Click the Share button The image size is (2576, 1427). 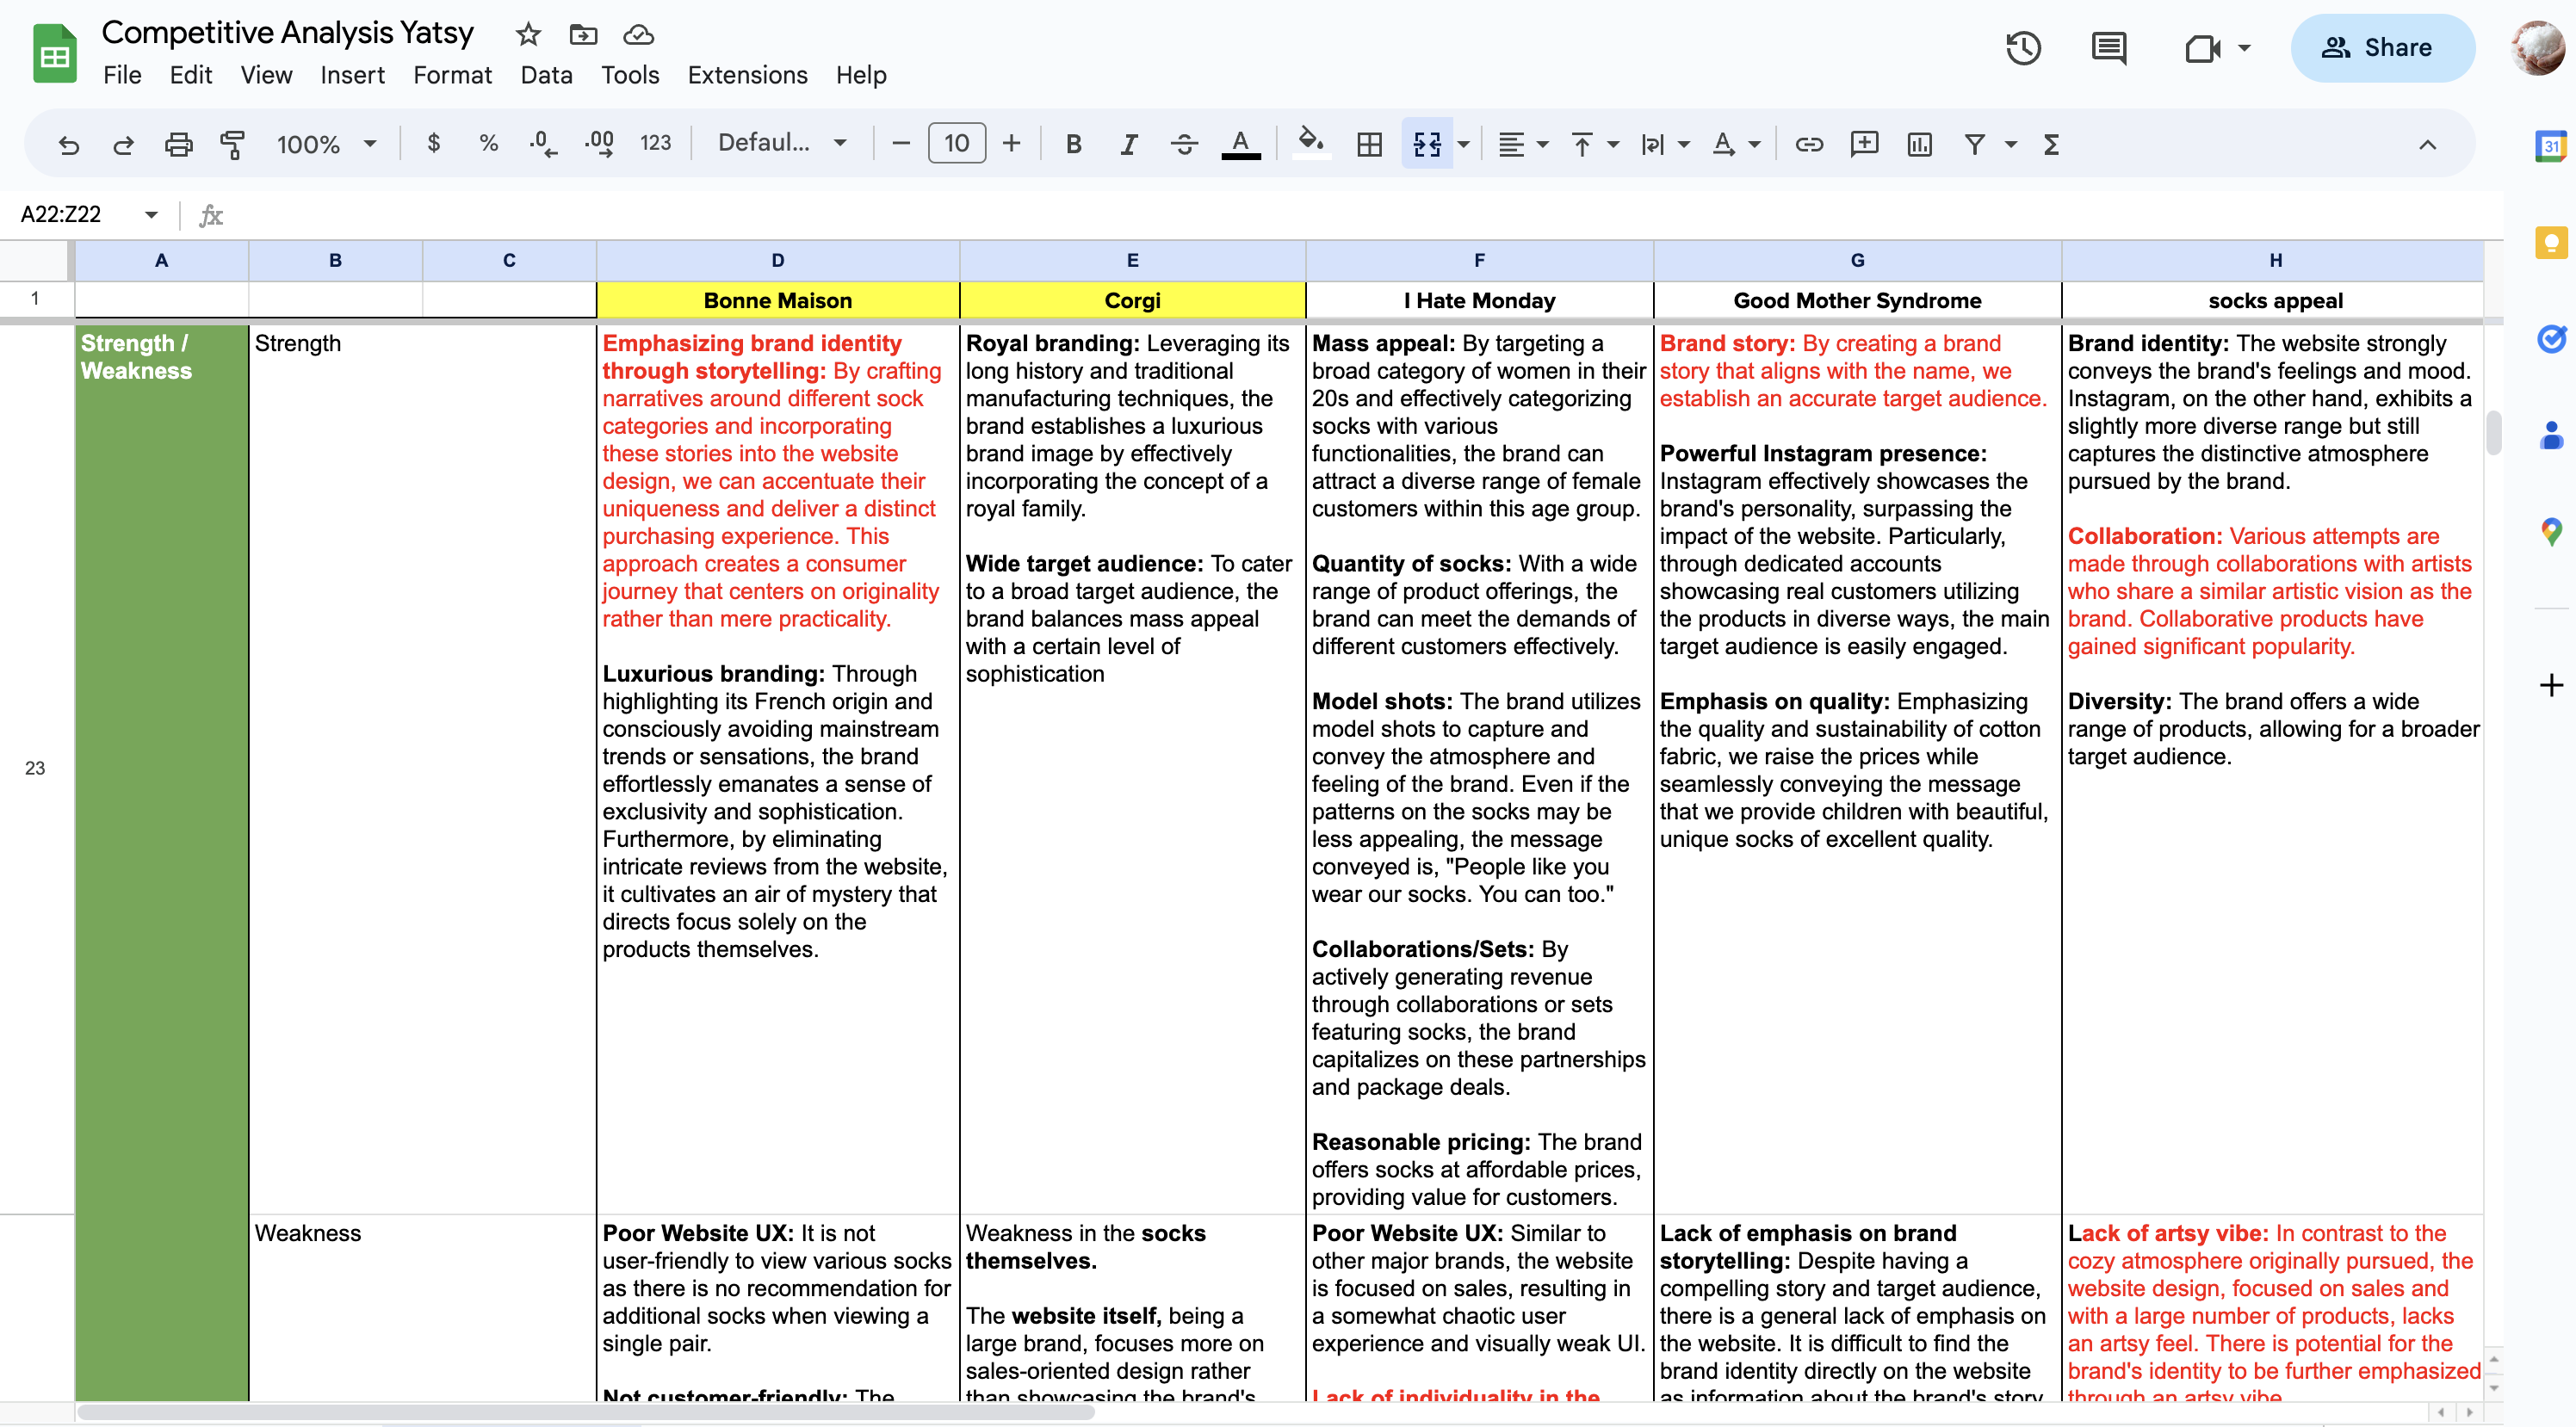(x=2383, y=48)
